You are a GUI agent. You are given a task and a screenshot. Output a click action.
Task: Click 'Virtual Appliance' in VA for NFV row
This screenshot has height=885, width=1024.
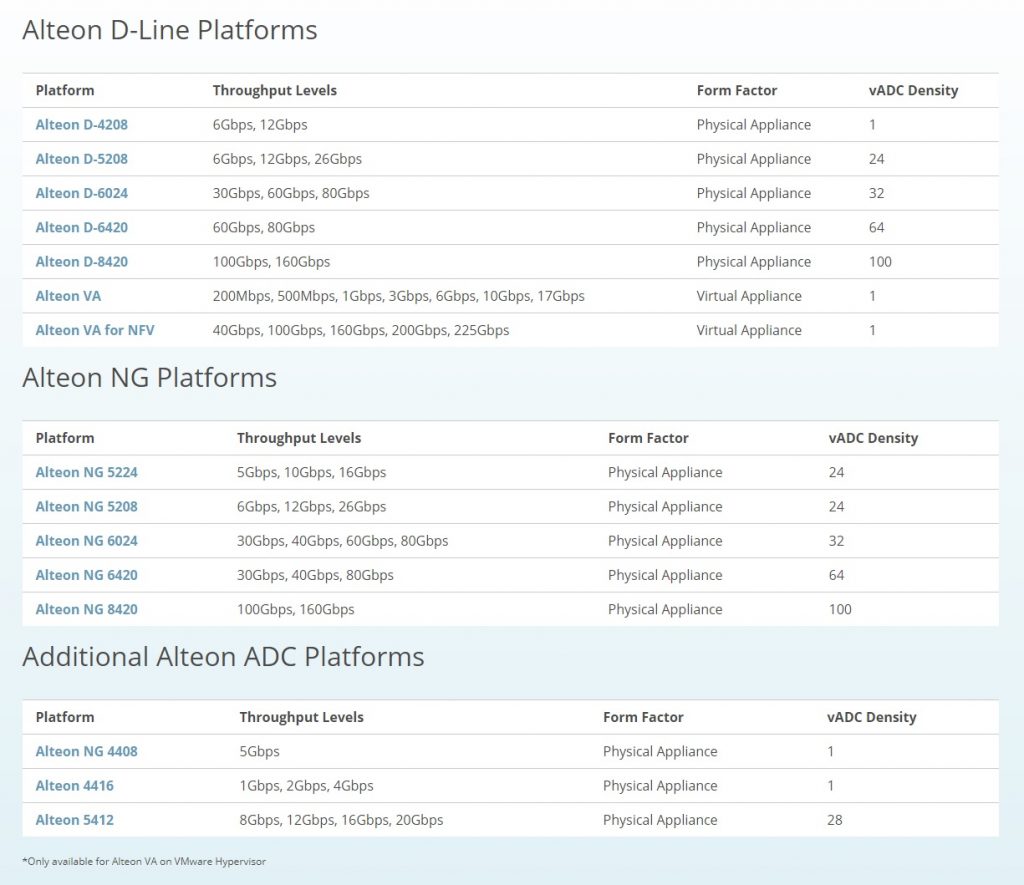point(749,330)
